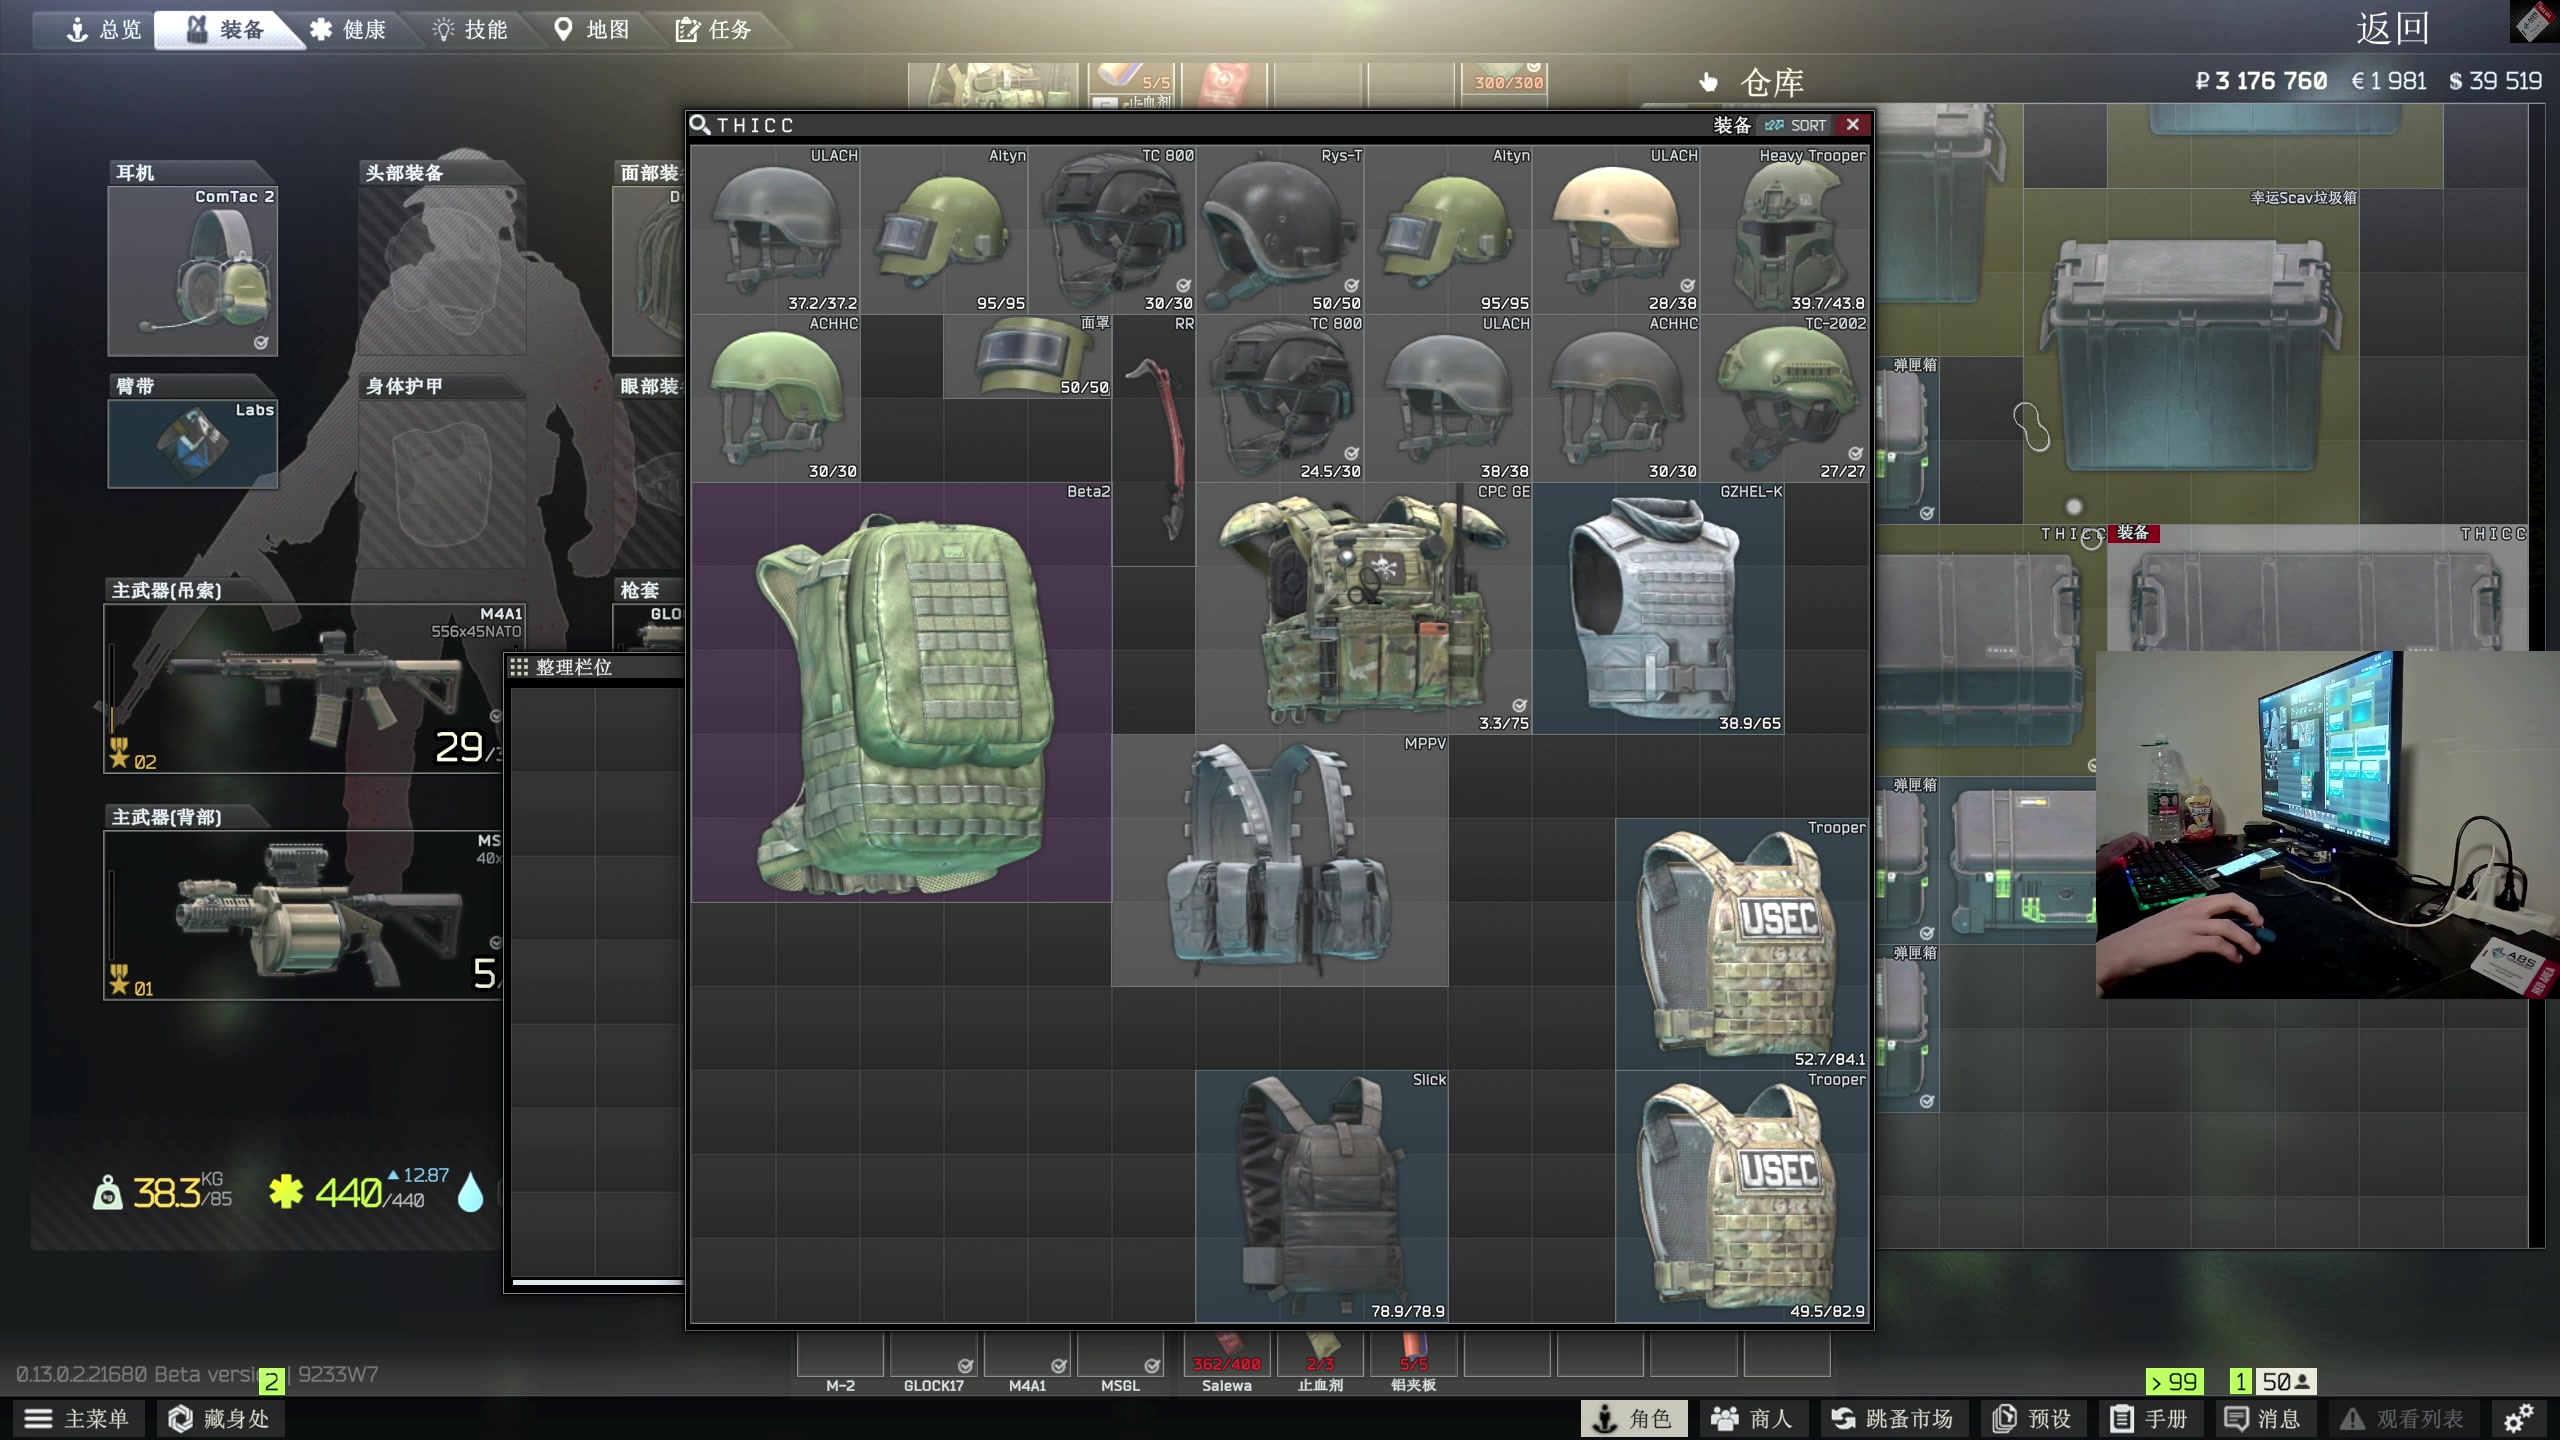This screenshot has width=2560, height=1440.
Task: Open the 商人 traders screen
Action: [1752, 1418]
